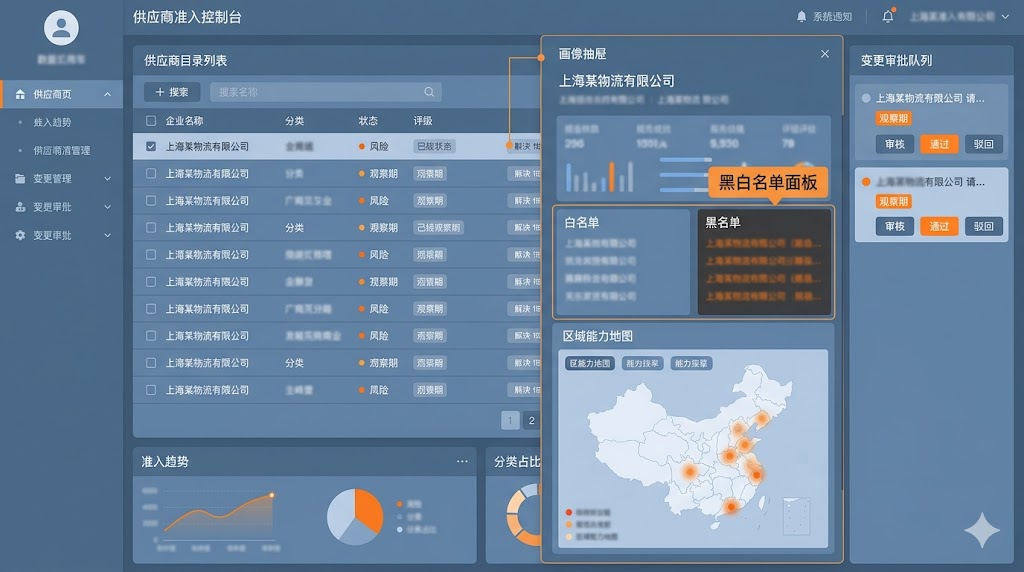Click 审核 on the orange-dot queue card
Screen dimensions: 1024x572
(x=895, y=226)
